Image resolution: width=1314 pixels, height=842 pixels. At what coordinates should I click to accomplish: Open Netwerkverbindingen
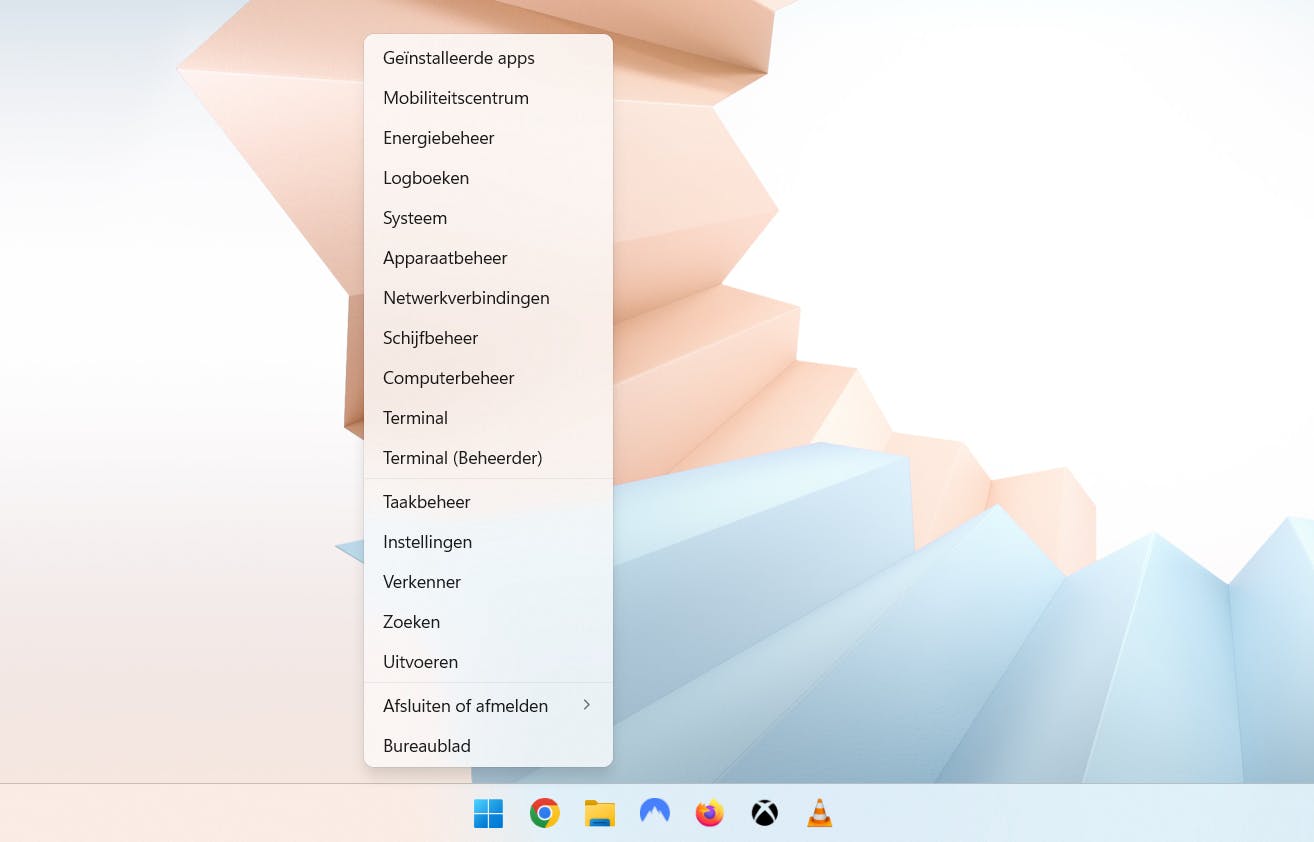466,297
